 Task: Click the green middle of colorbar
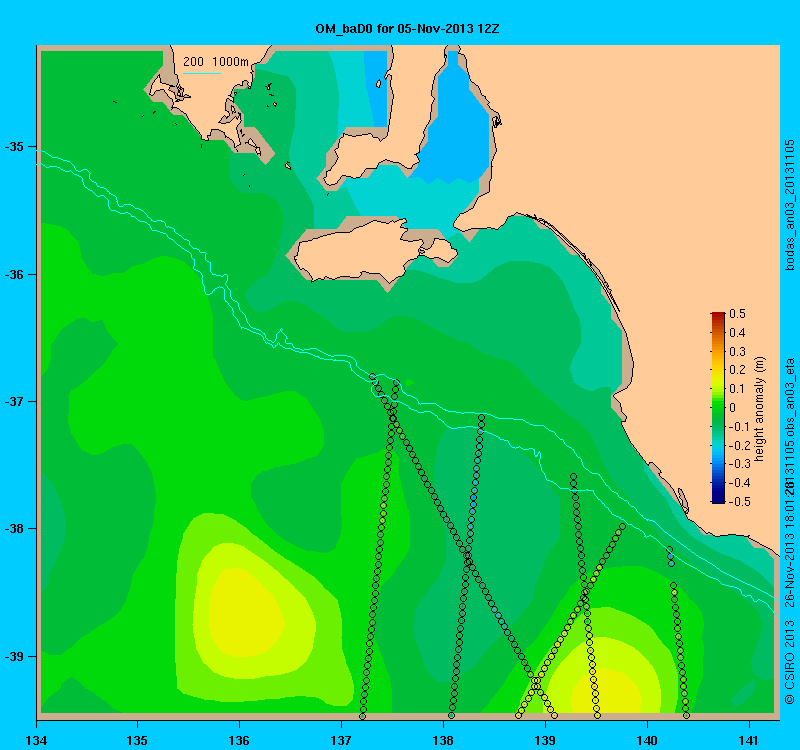(718, 408)
